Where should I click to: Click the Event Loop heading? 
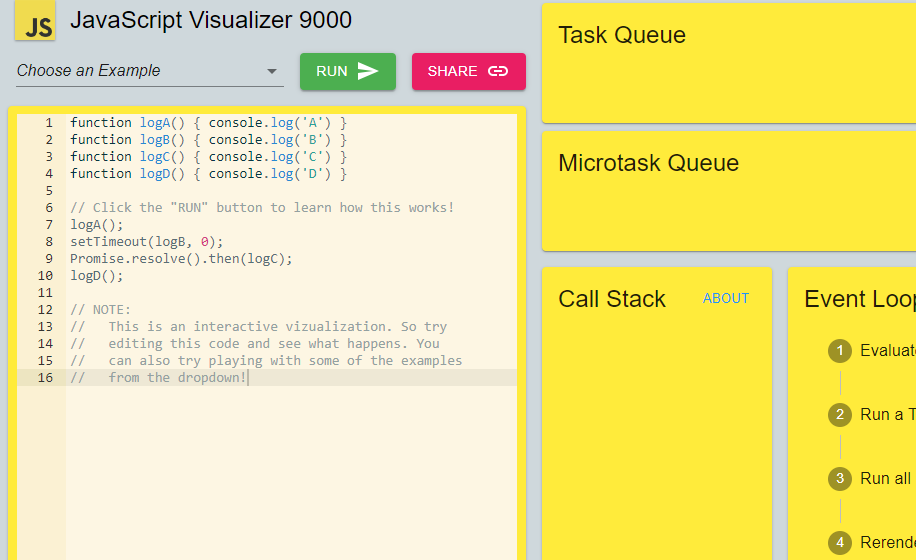tap(860, 299)
